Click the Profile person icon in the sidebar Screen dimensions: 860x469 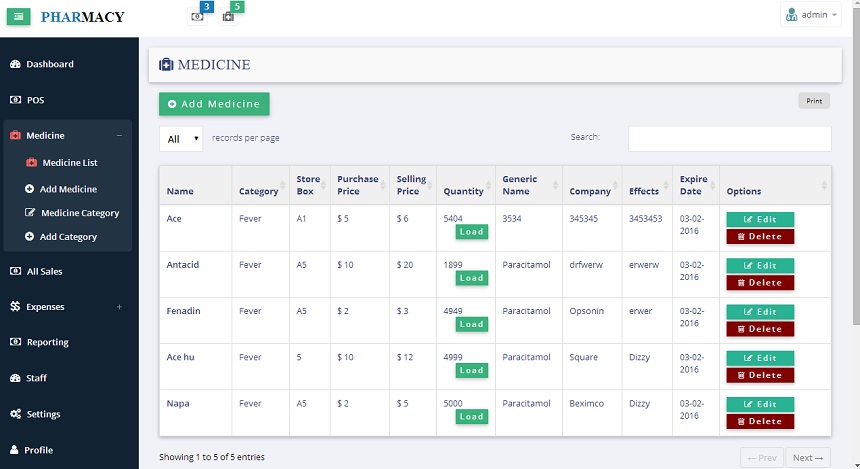click(x=14, y=450)
